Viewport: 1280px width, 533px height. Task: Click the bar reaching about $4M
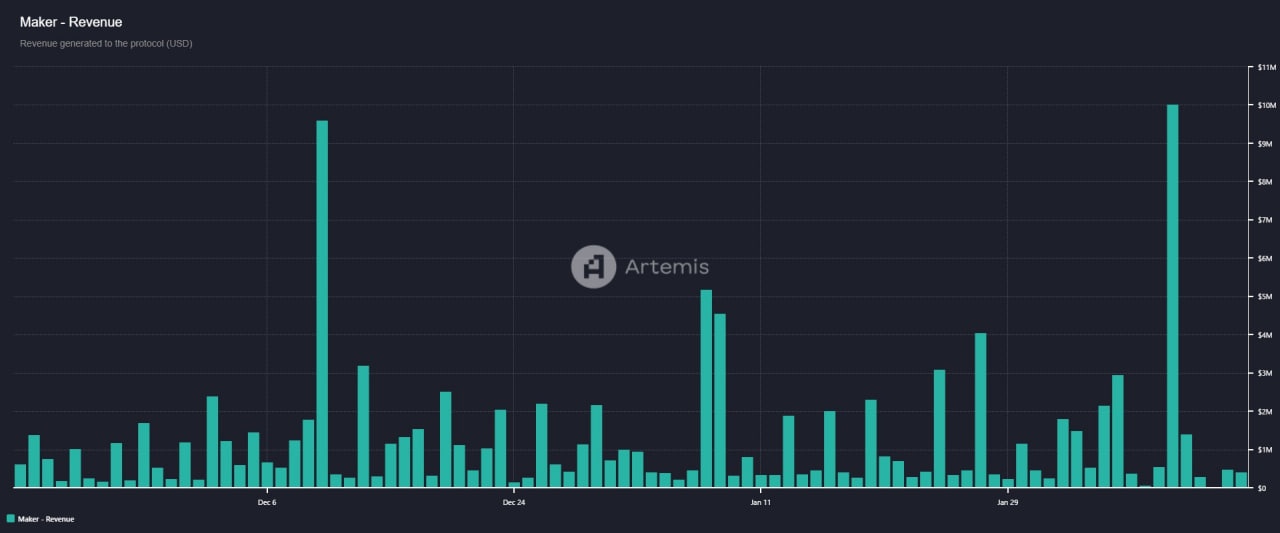point(980,410)
